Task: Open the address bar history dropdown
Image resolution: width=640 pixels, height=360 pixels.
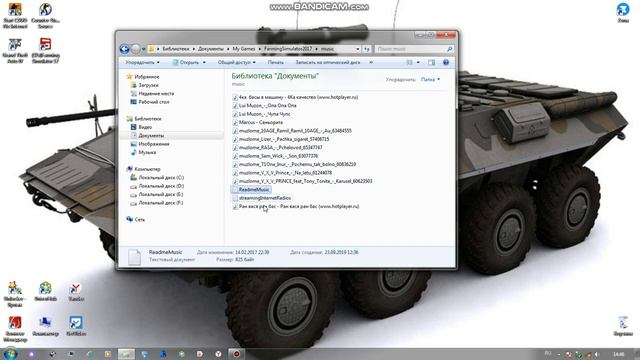Action: click(x=358, y=49)
